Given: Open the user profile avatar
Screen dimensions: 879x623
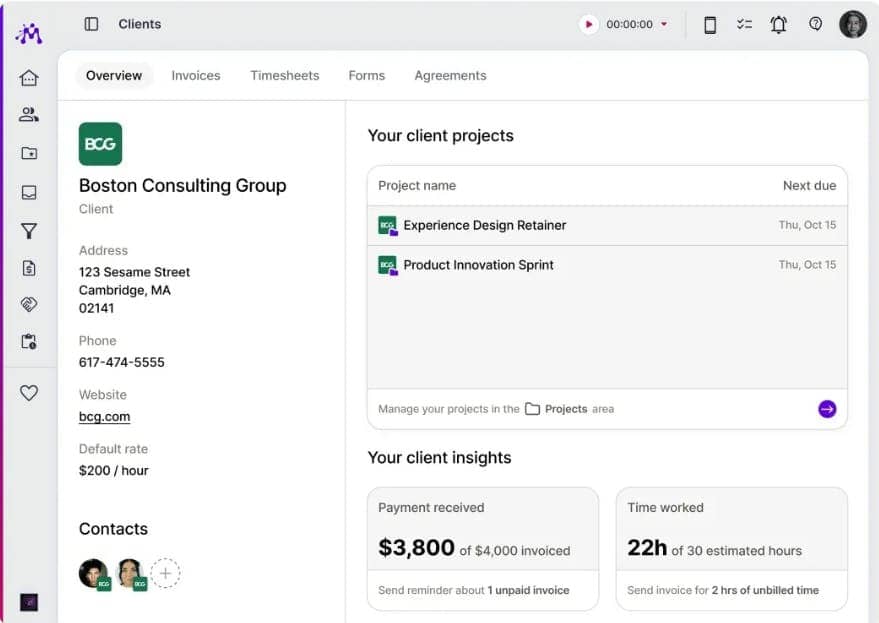Looking at the screenshot, I should click(x=853, y=25).
